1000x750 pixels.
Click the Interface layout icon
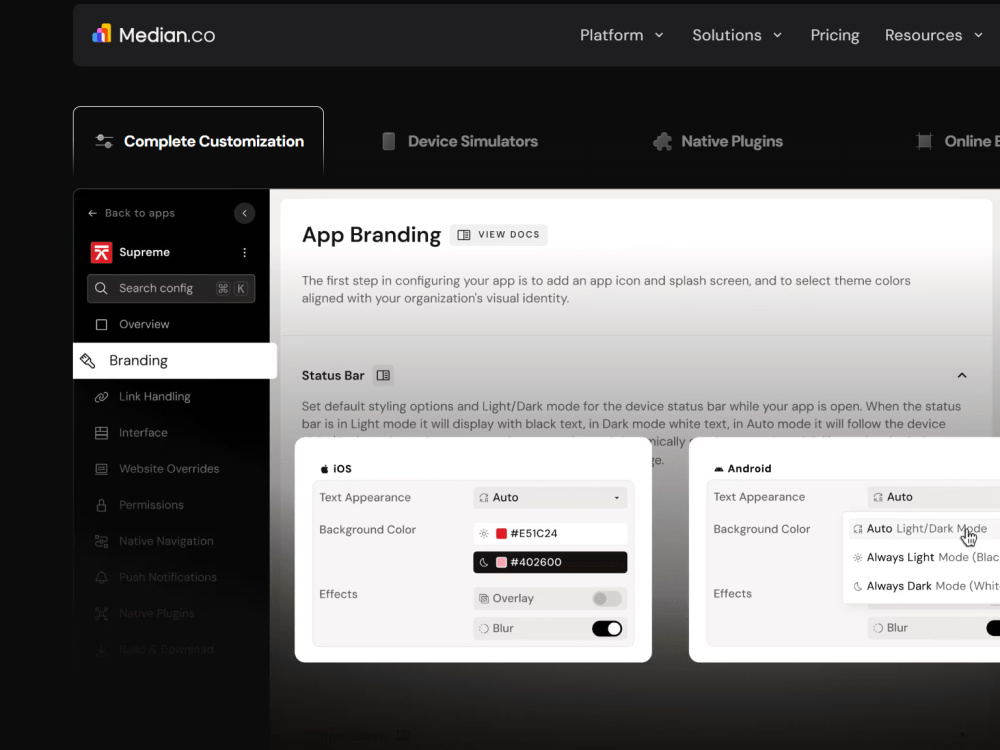(x=101, y=433)
